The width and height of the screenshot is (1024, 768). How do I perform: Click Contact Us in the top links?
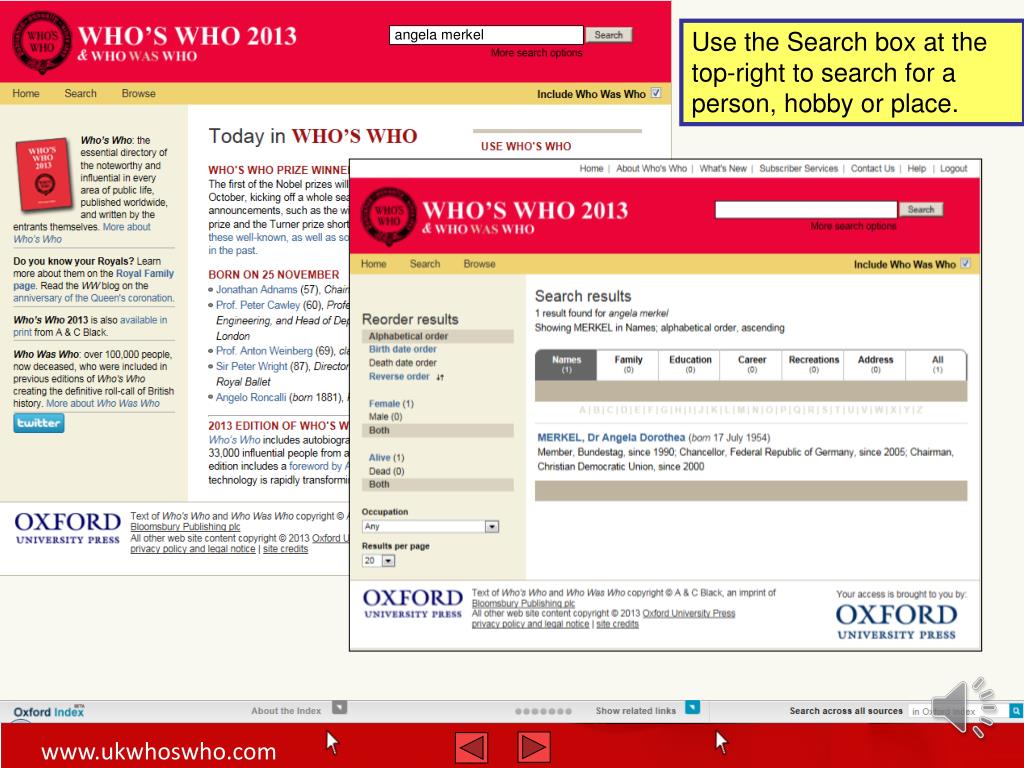tap(872, 168)
